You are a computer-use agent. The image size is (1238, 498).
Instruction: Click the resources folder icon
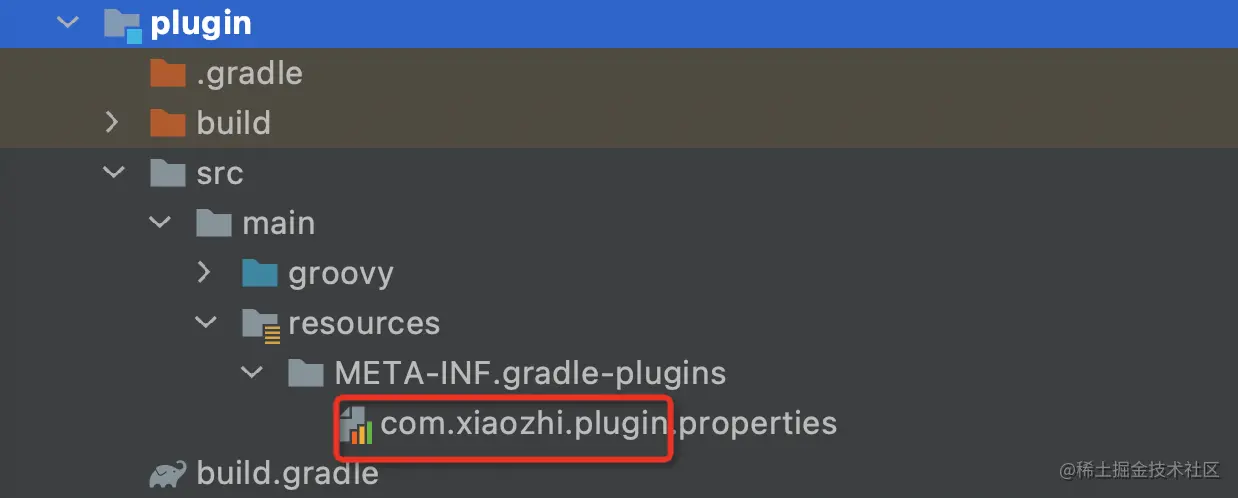(260, 324)
